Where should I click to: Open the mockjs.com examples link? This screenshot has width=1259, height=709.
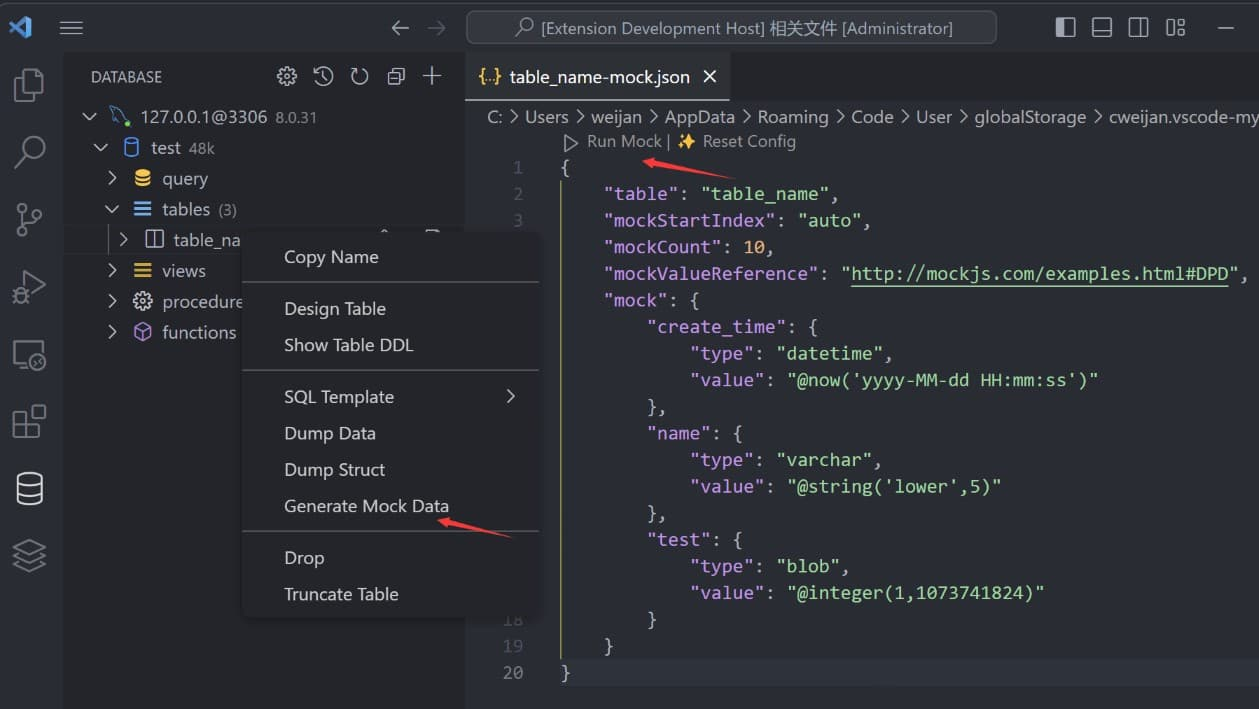click(1039, 274)
